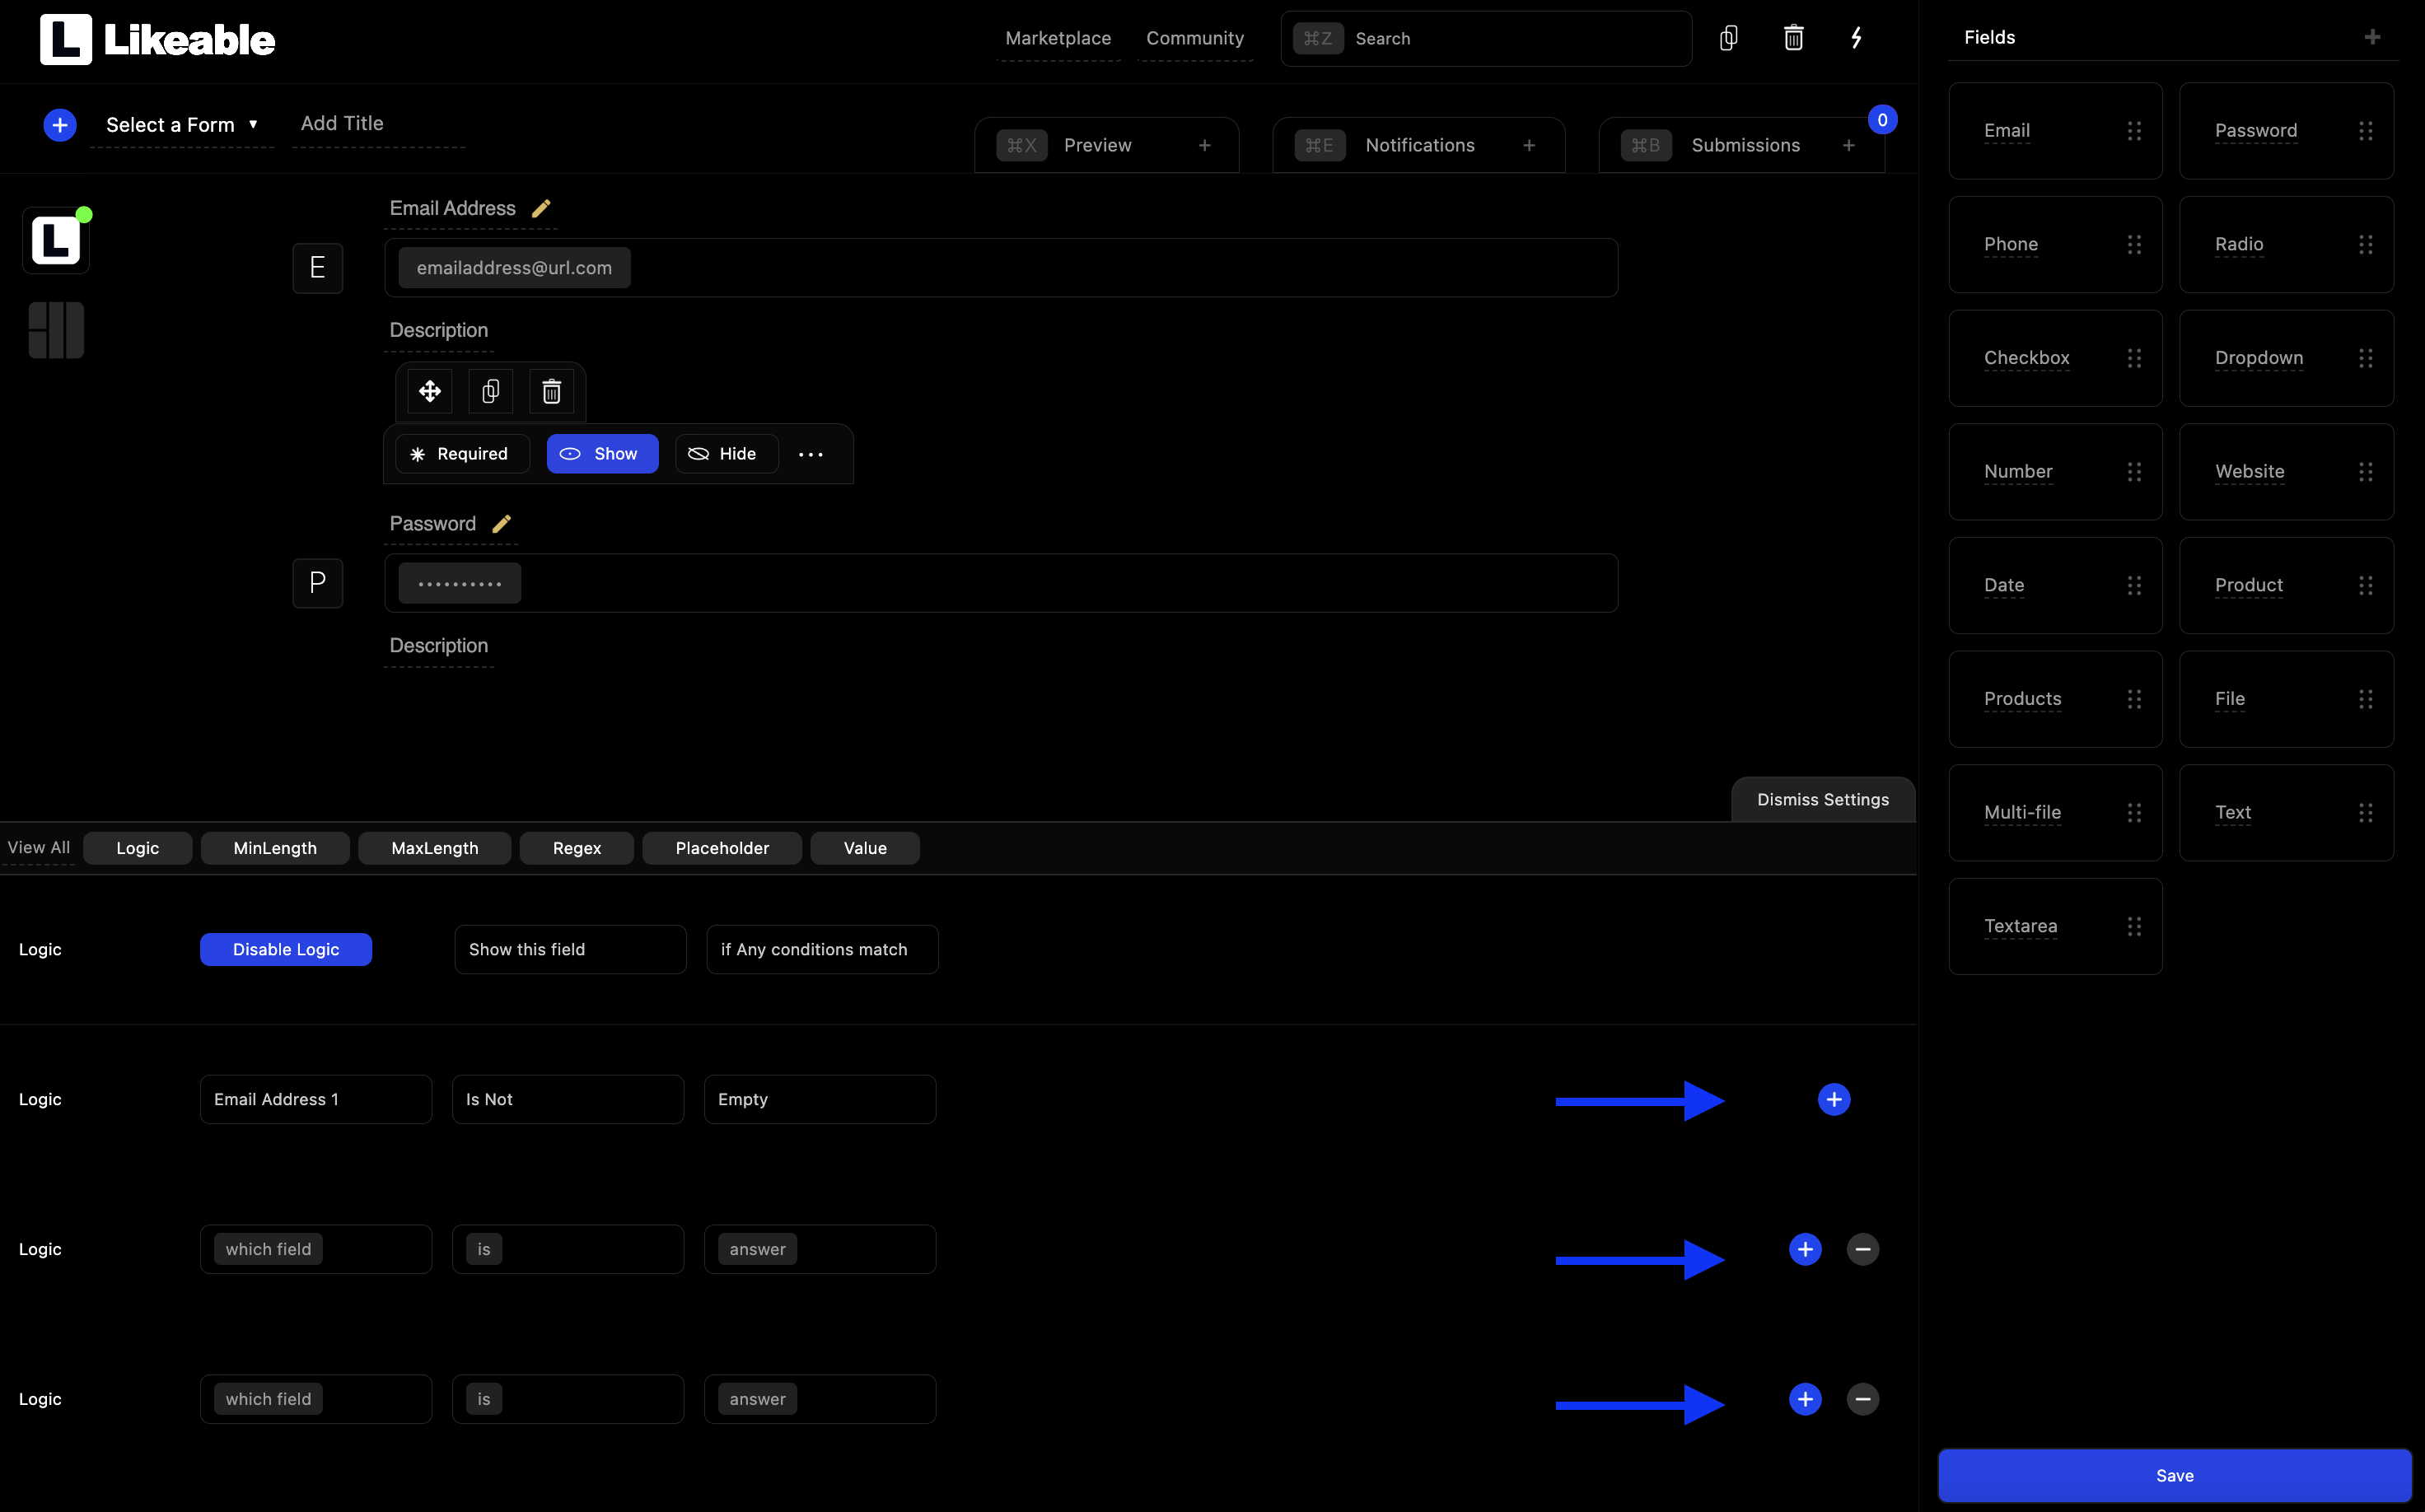The image size is (2425, 1512).
Task: Click the drag handle icon on Email field
Action: point(2134,131)
